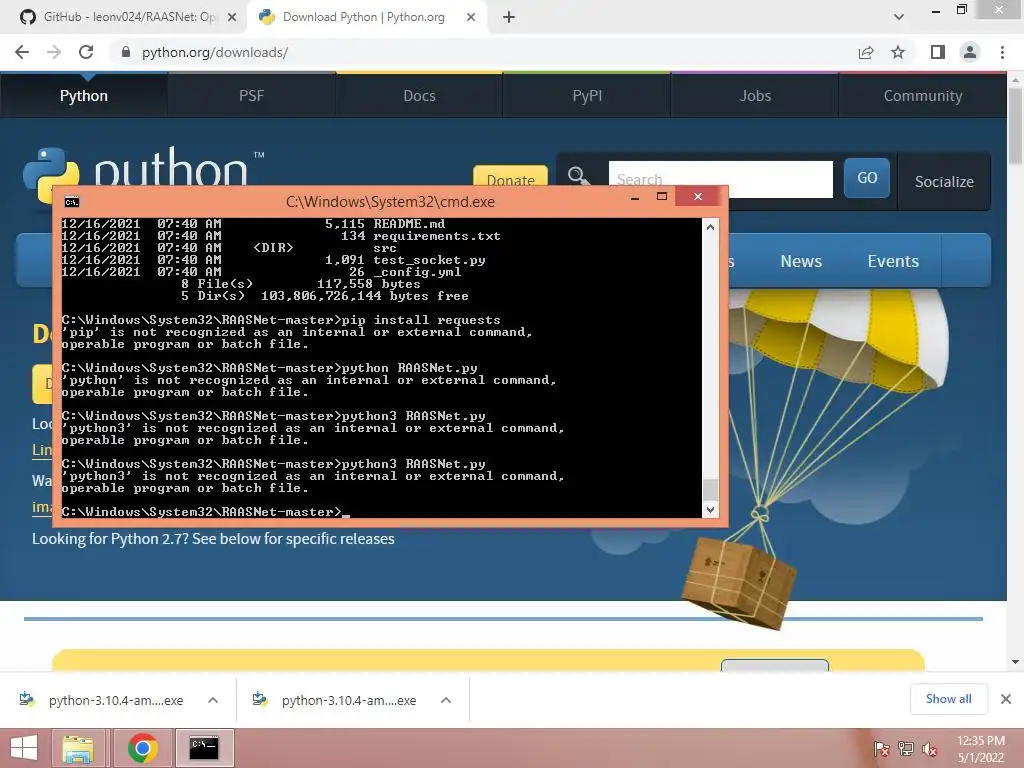
Task: Open the PyPI navigation item
Action: click(587, 96)
